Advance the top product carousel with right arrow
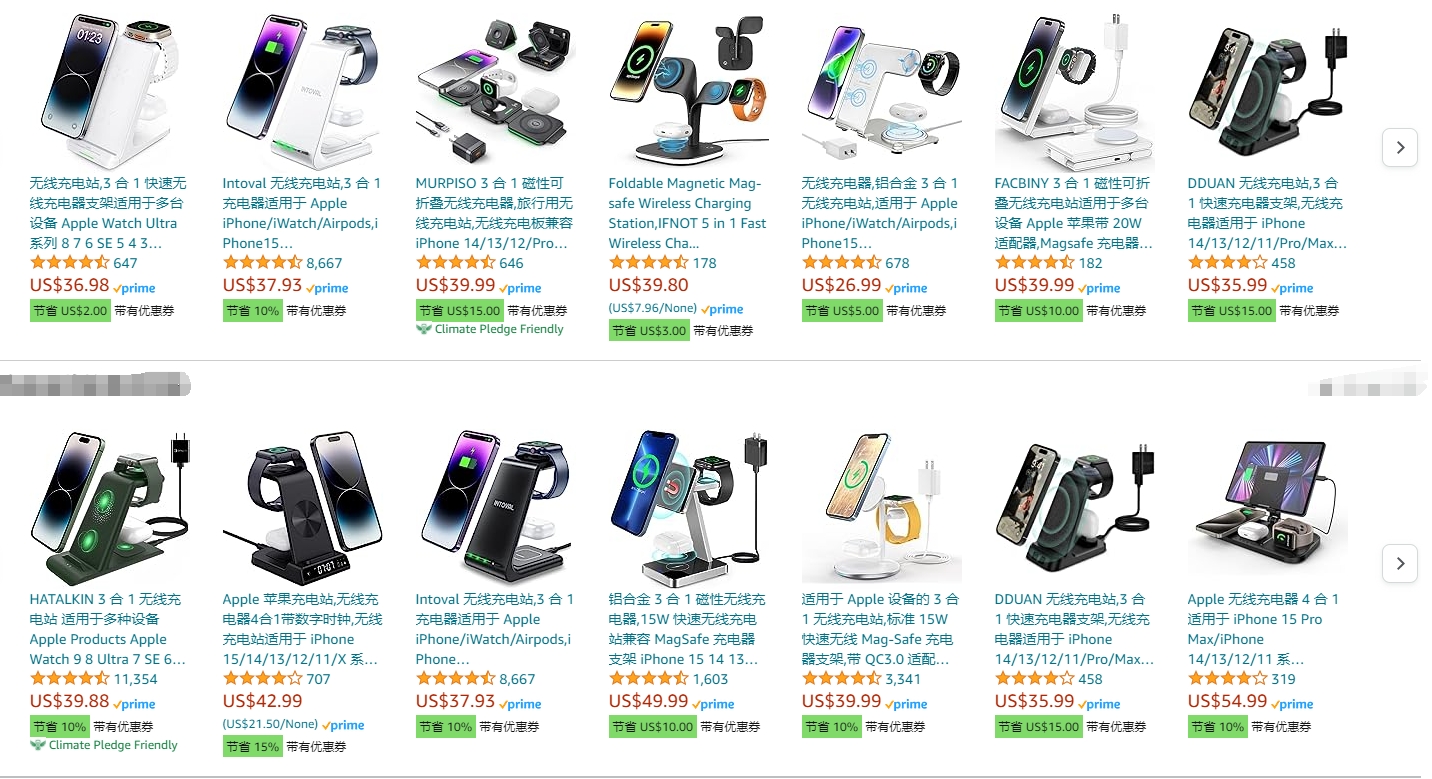Viewport: 1432px width, 779px height. click(x=1399, y=147)
